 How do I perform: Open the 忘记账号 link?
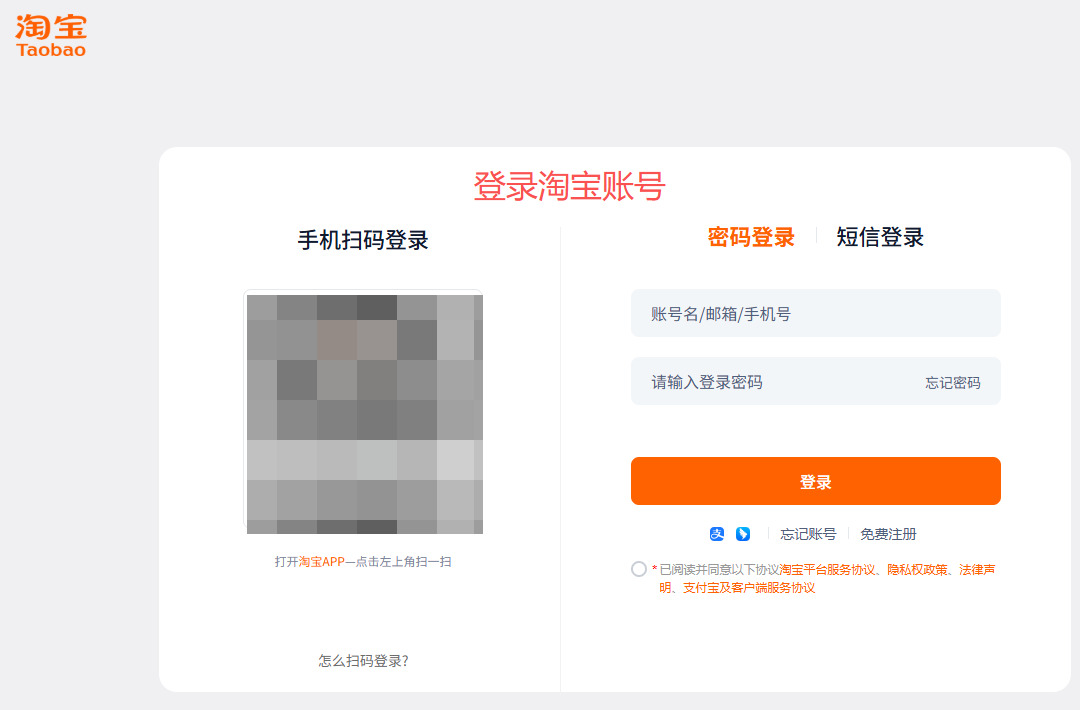point(808,534)
